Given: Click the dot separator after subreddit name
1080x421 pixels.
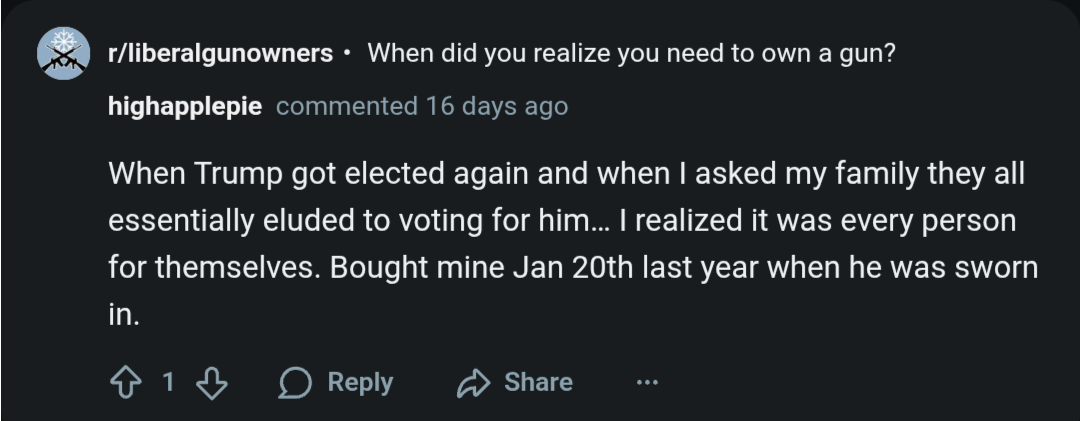Looking at the screenshot, I should pyautogui.click(x=347, y=52).
